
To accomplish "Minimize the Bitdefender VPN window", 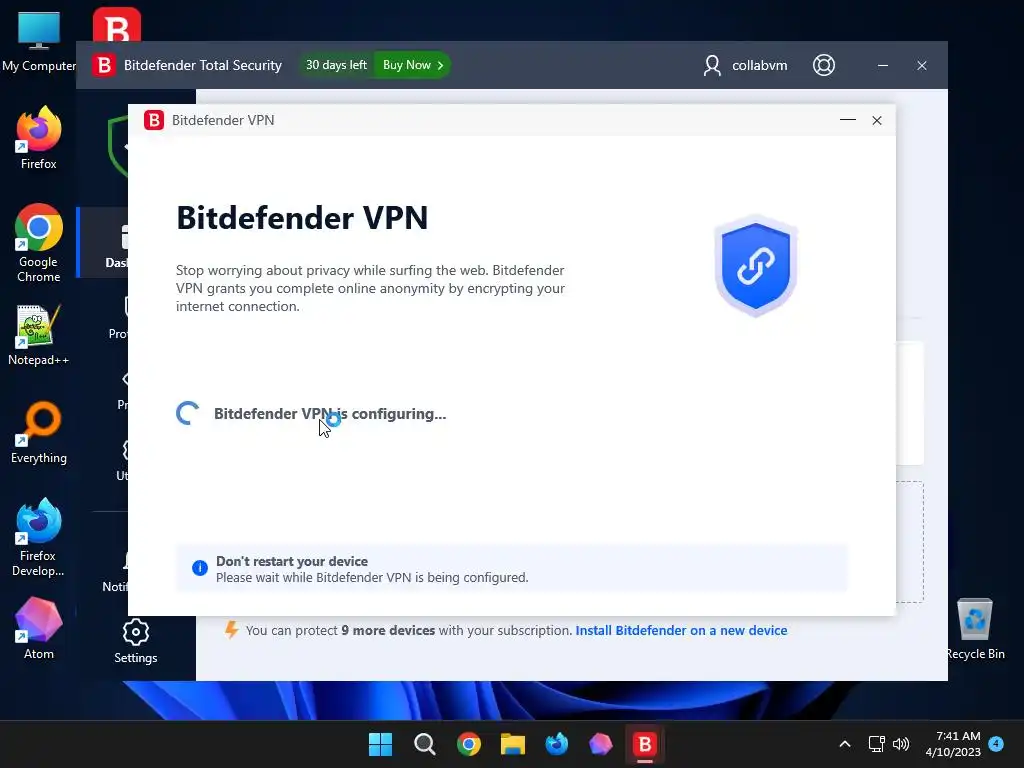I will pos(848,120).
